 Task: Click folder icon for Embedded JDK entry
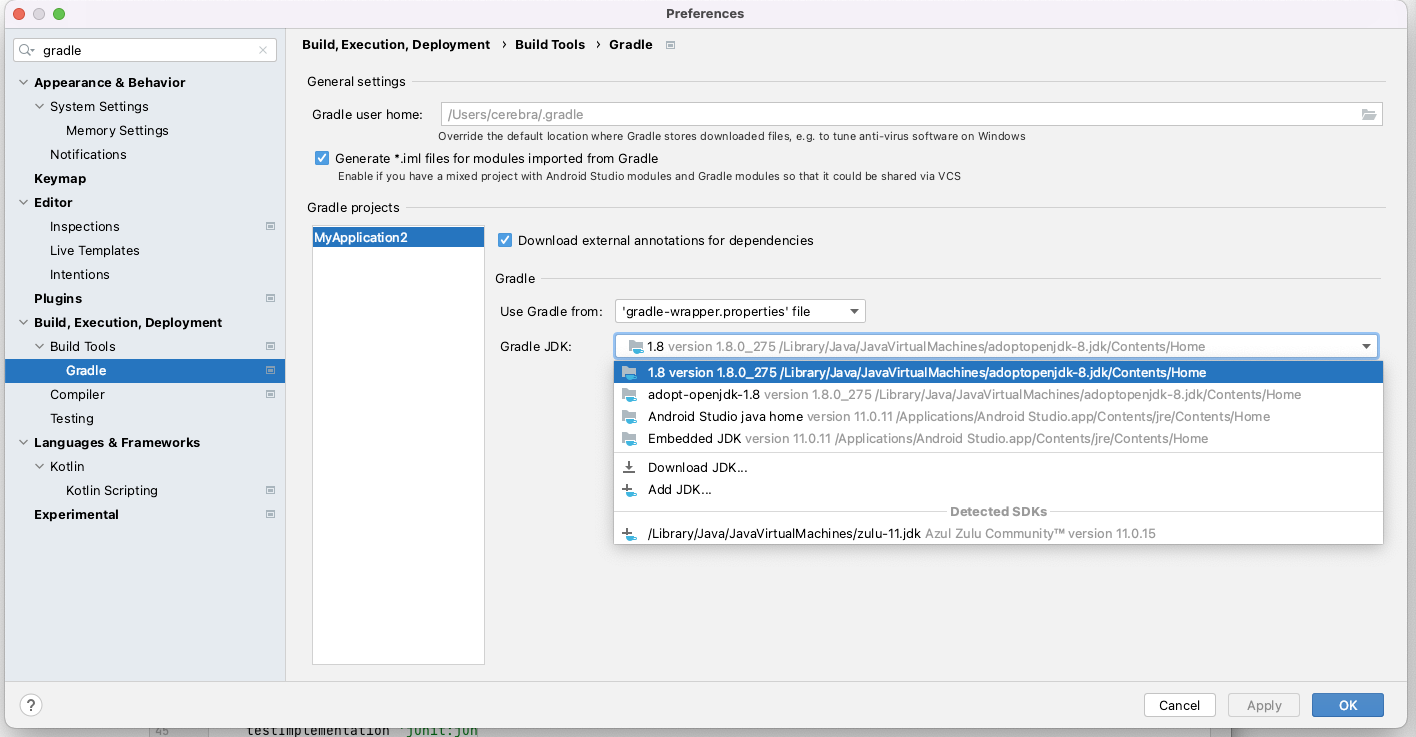click(629, 439)
